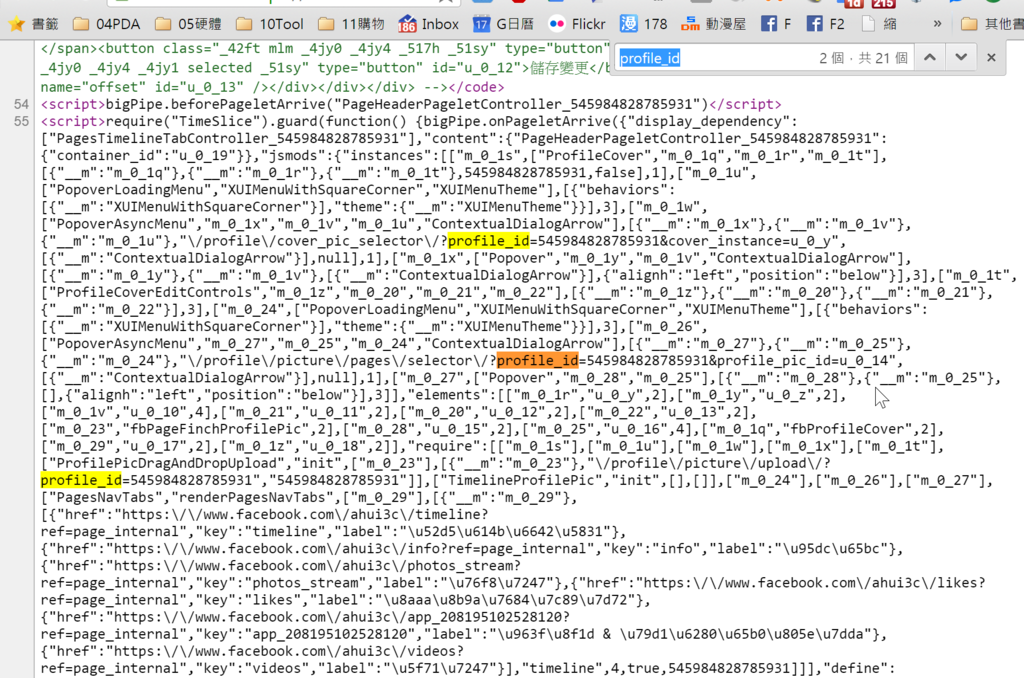Open the 11購物 bookmark folder
Screen dimensions: 1024x678
pyautogui.click(x=351, y=24)
